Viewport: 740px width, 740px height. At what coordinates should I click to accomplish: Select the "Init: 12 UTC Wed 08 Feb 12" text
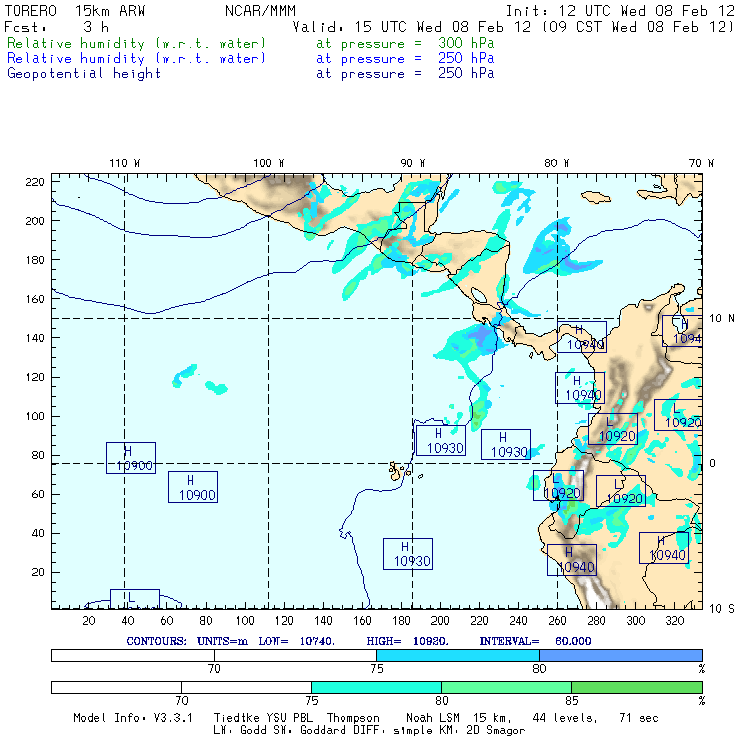pos(620,11)
